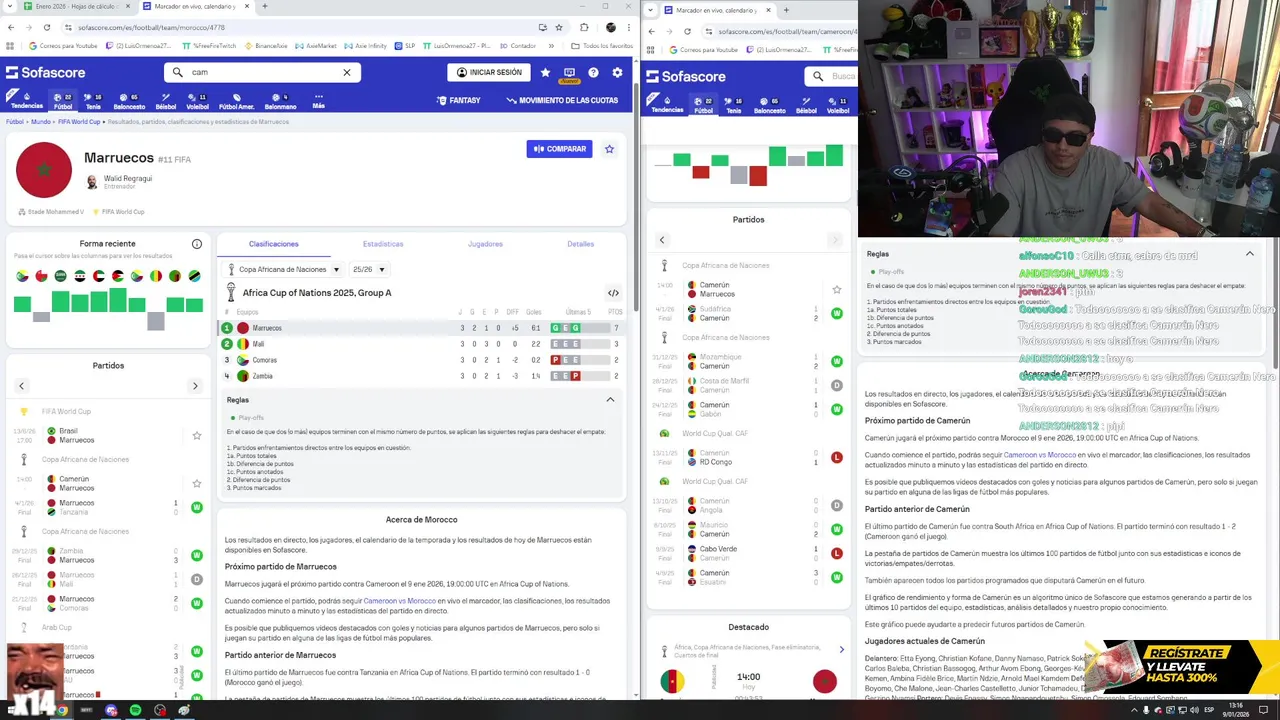Open the Cameroon vs Morocco link in left window
Image resolution: width=1280 pixels, height=720 pixels.
pyautogui.click(x=399, y=601)
